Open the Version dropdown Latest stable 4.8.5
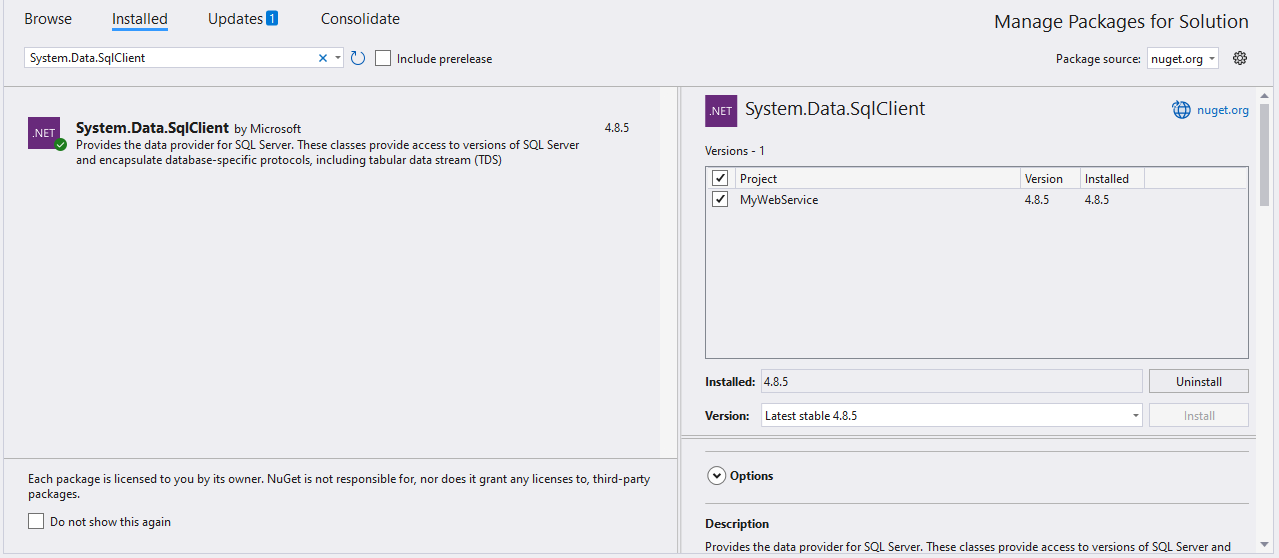The image size is (1279, 558). pyautogui.click(x=952, y=415)
